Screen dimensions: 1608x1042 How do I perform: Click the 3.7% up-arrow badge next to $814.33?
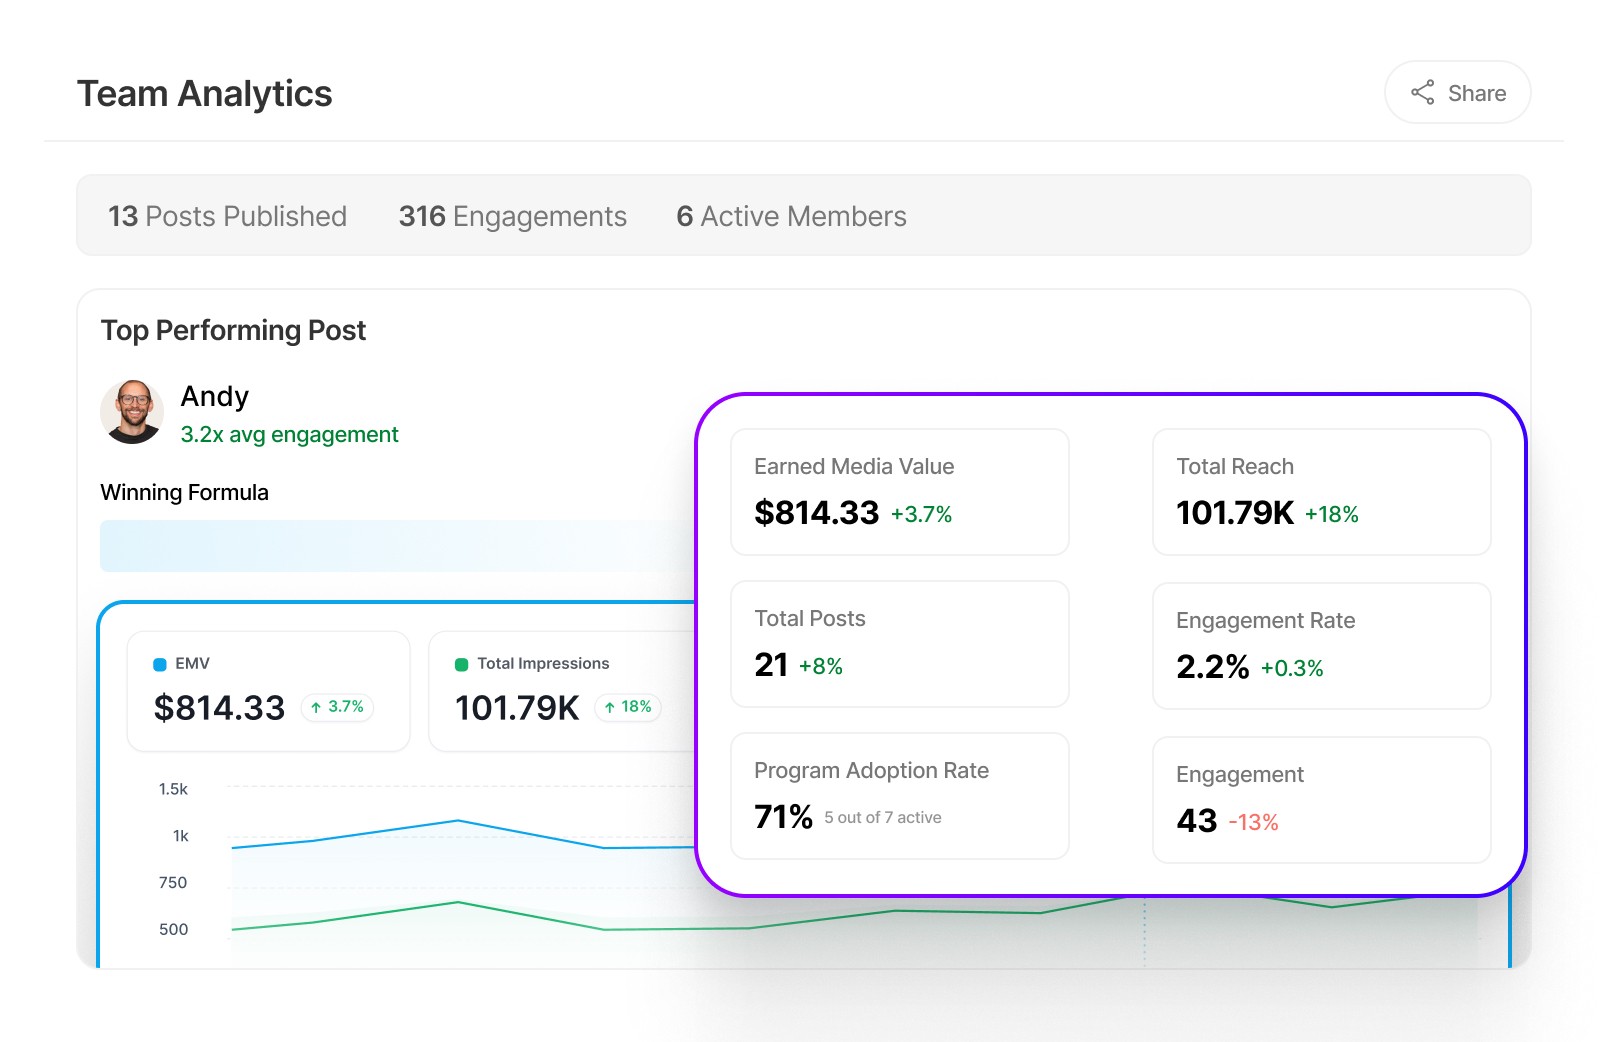(337, 707)
